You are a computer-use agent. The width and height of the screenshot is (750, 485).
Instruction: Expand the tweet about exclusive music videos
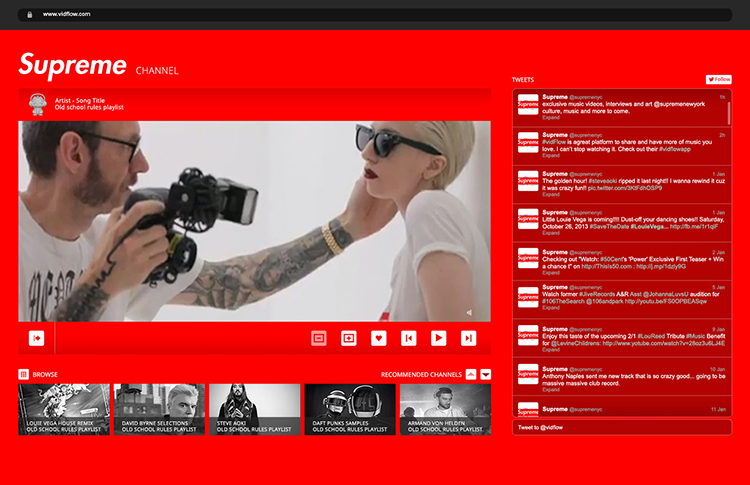551,118
